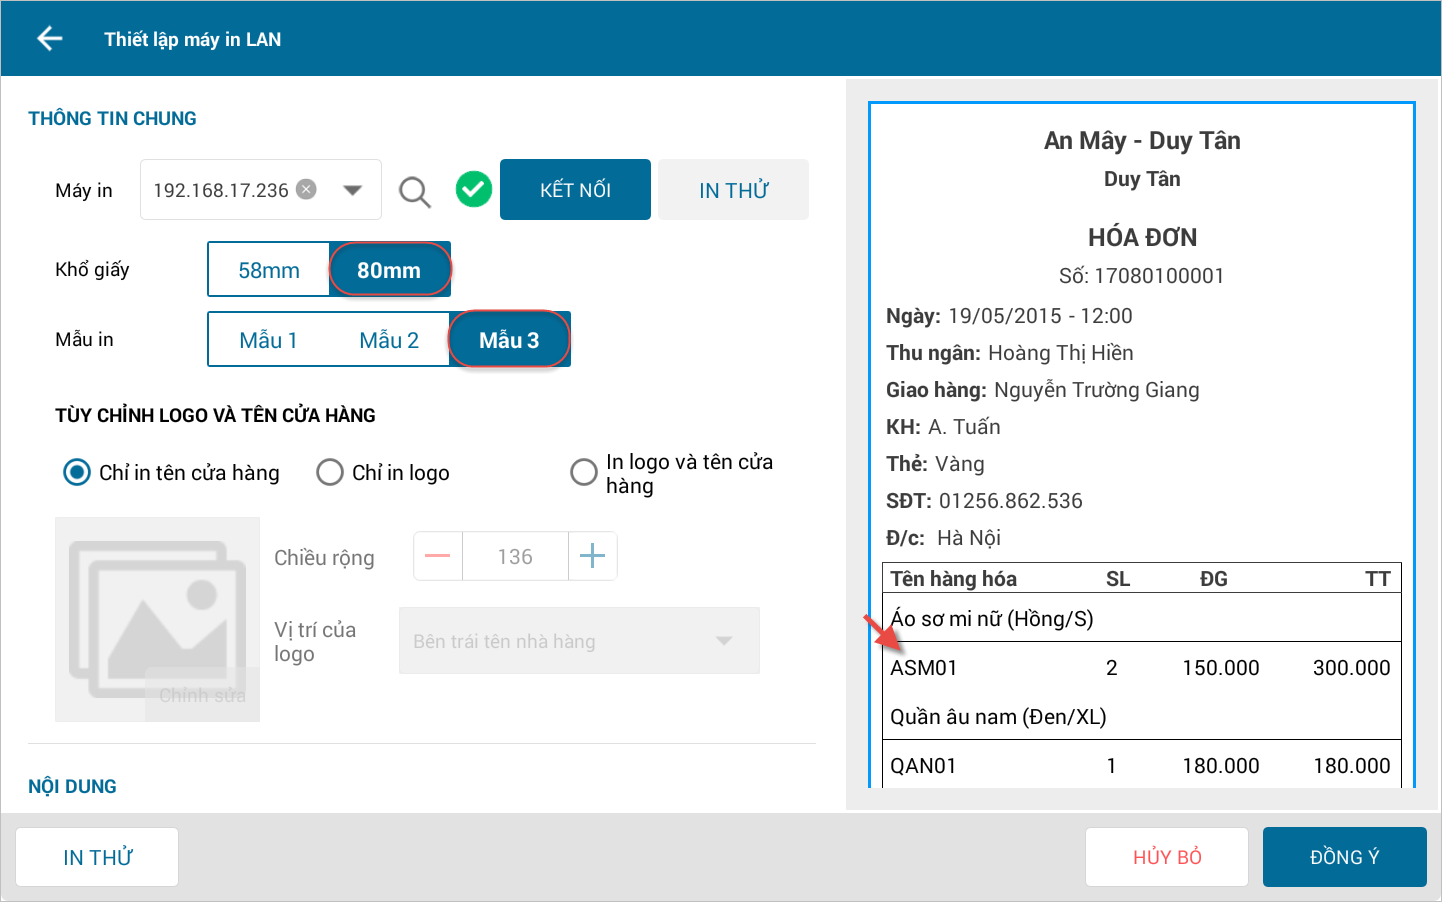Open the printer IP dropdown list
The width and height of the screenshot is (1442, 902).
pyautogui.click(x=352, y=190)
